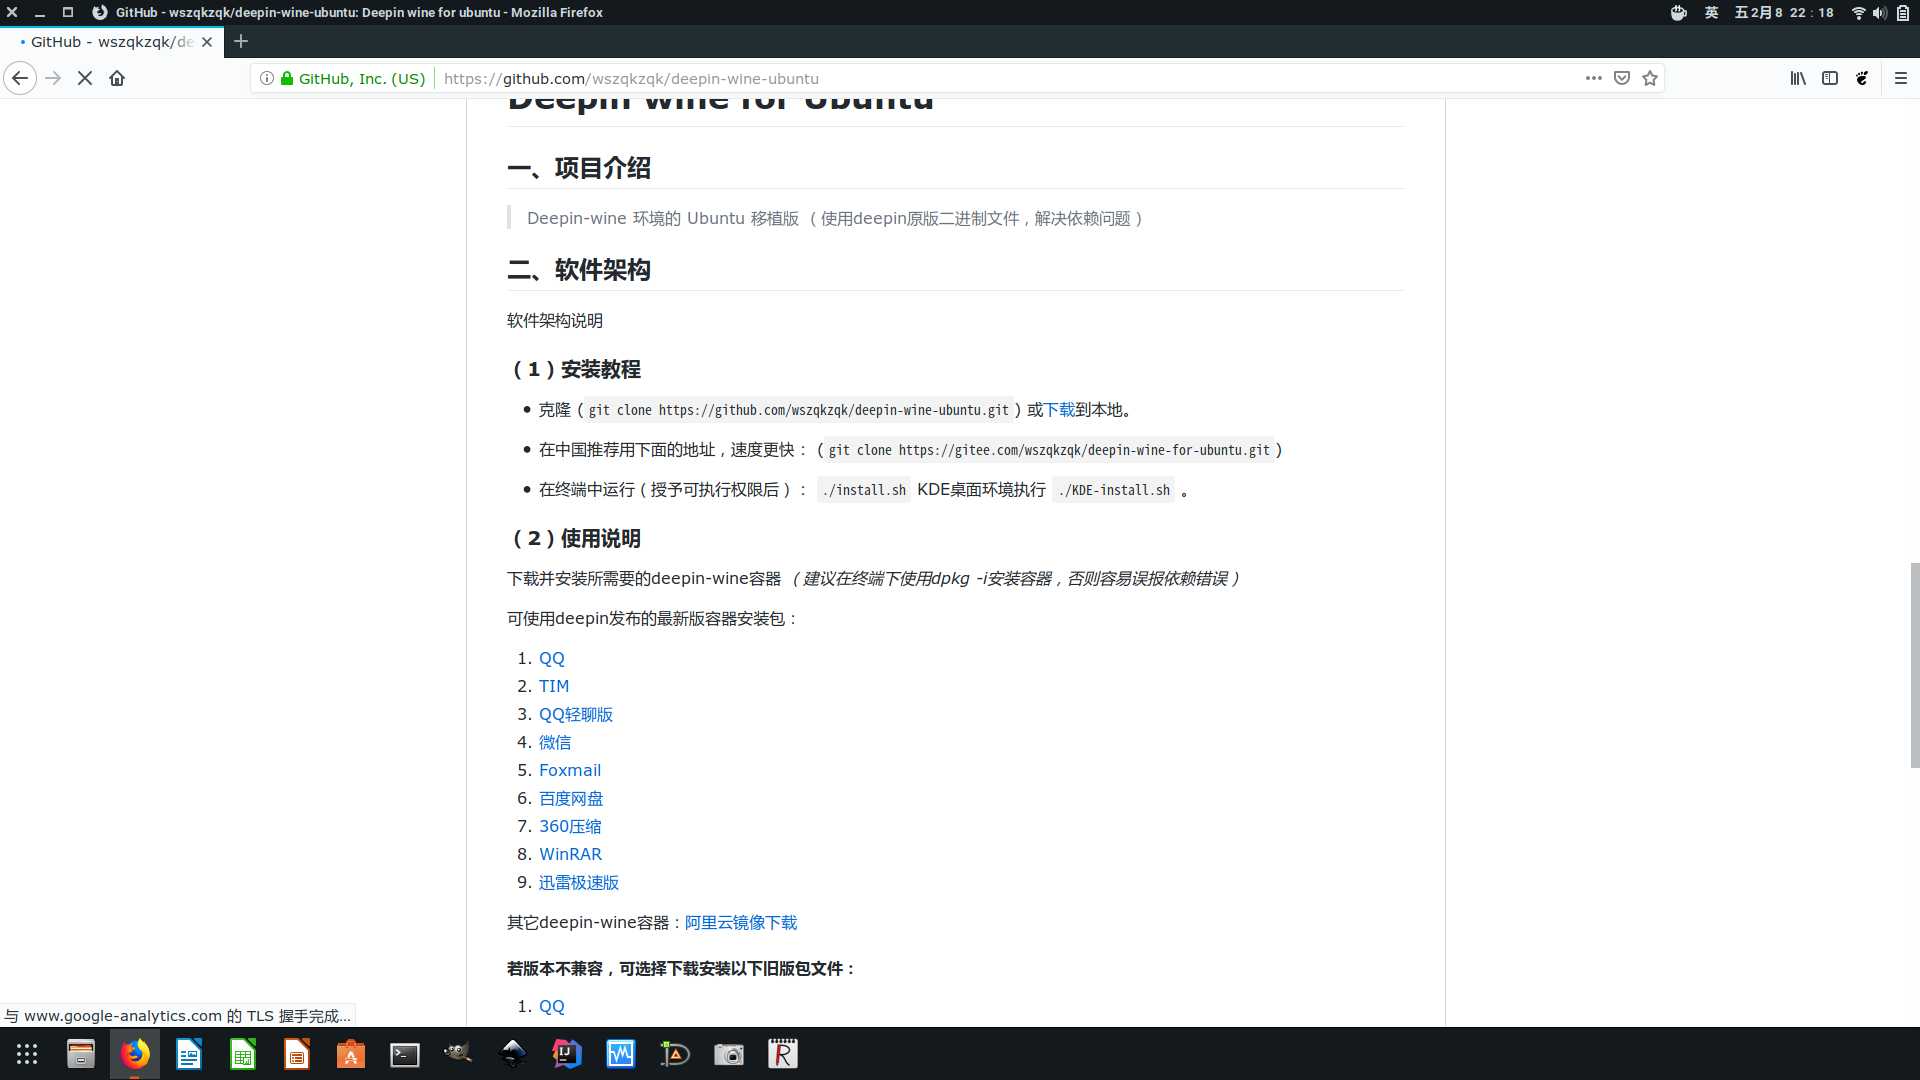The width and height of the screenshot is (1920, 1080).
Task: Open the QQ link under old packages
Action: click(552, 1006)
